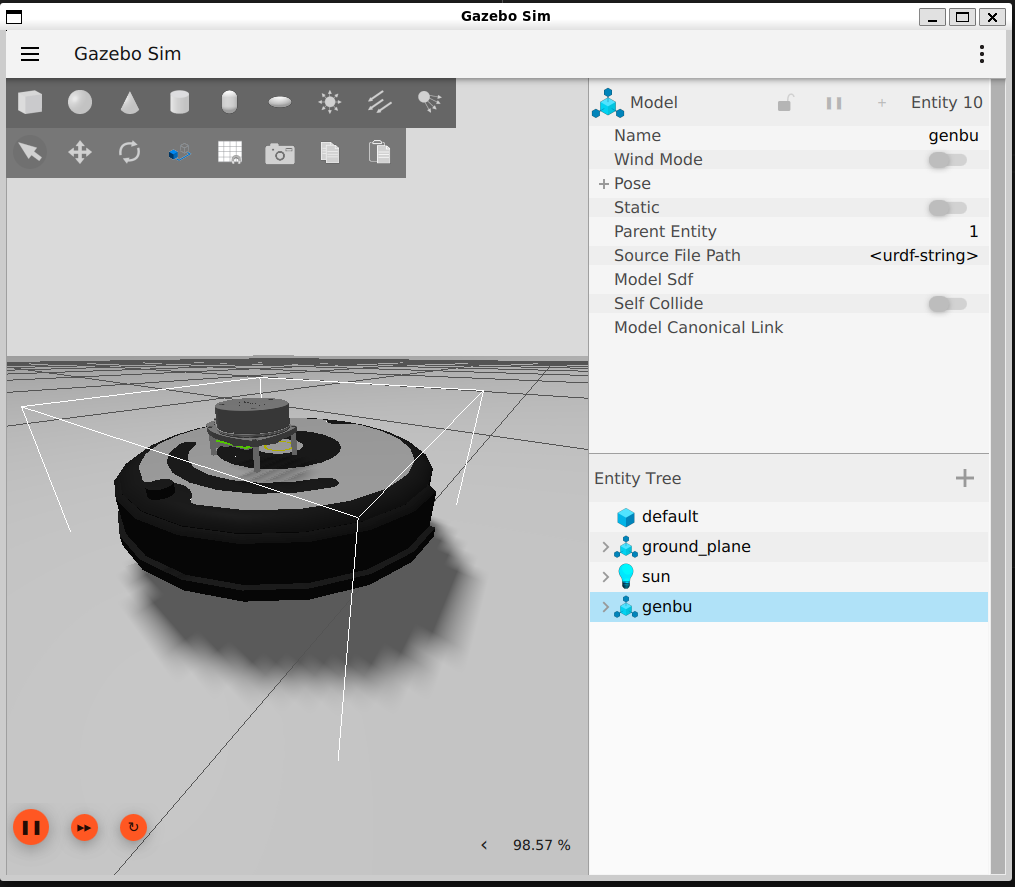This screenshot has height=887, width=1015.
Task: Take a screenshot with camera icon
Action: coord(280,153)
